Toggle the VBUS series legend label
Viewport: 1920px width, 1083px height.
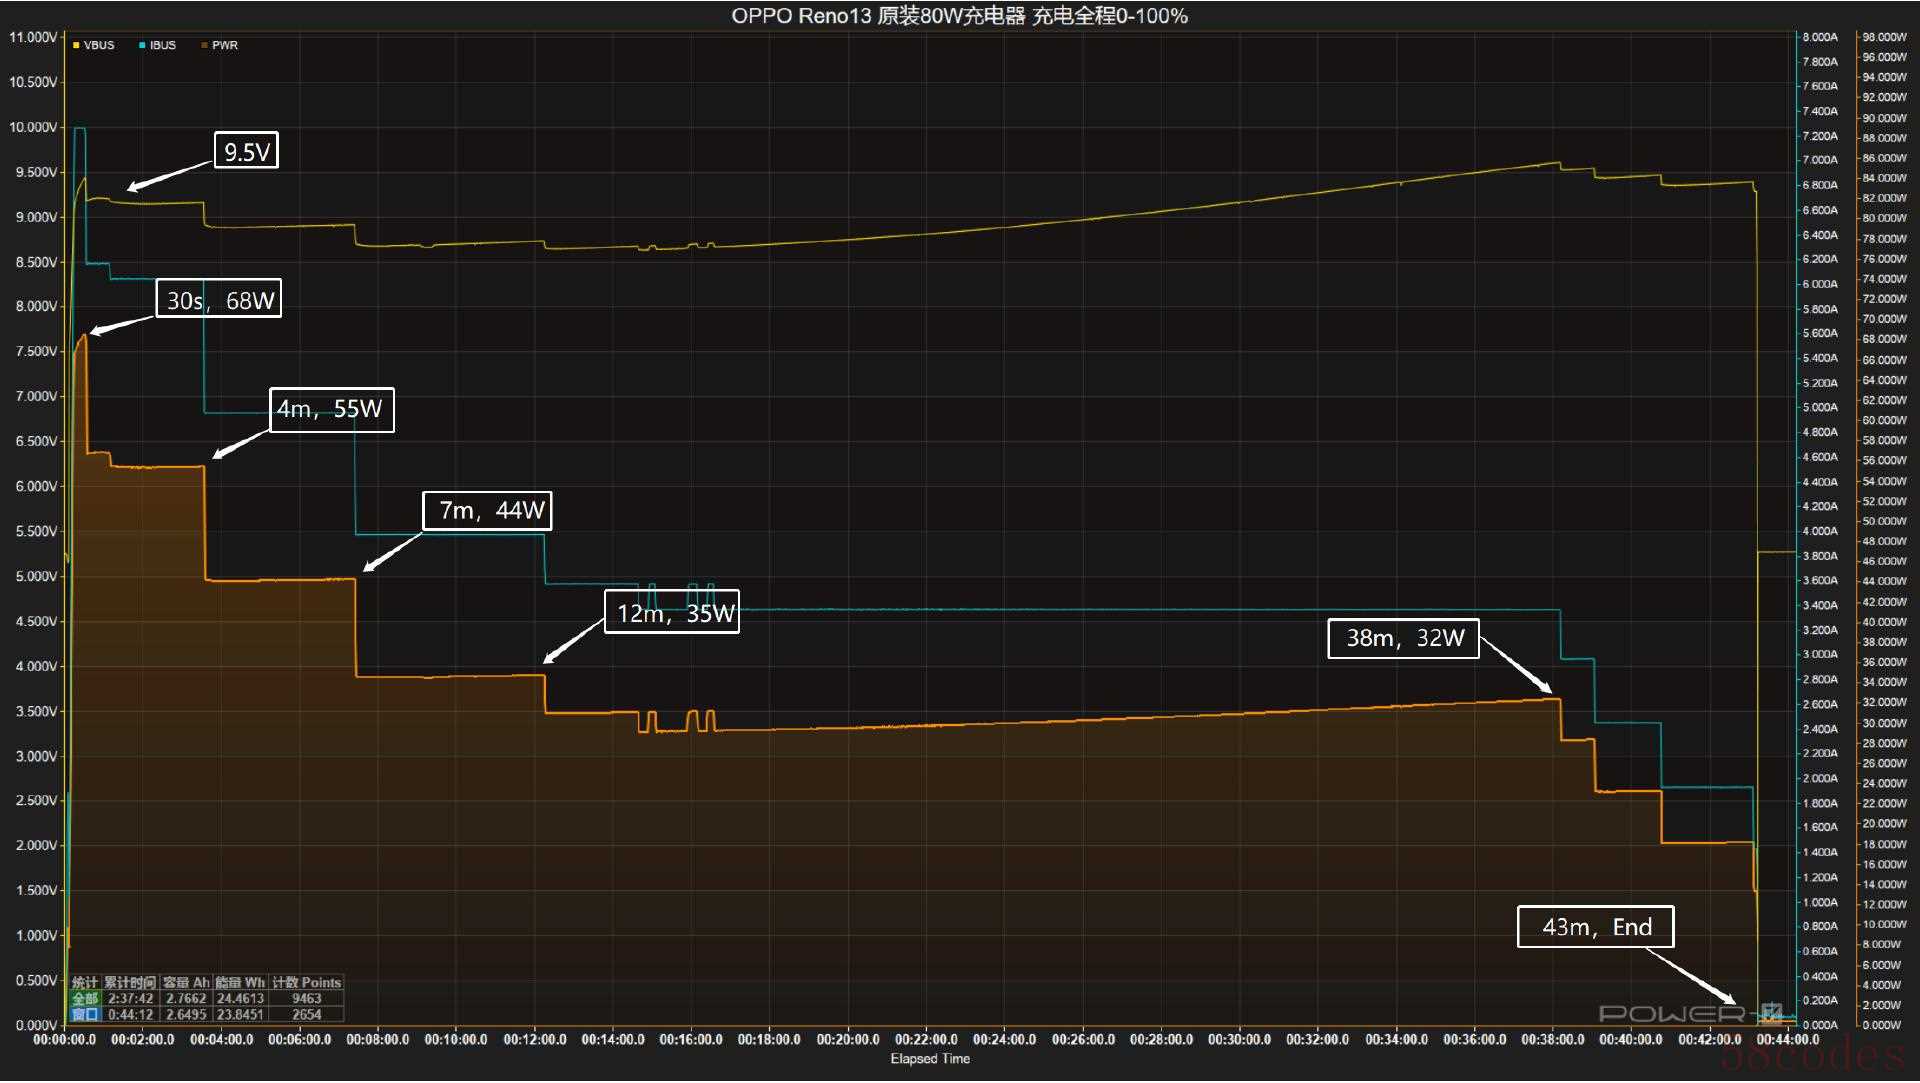pyautogui.click(x=99, y=45)
